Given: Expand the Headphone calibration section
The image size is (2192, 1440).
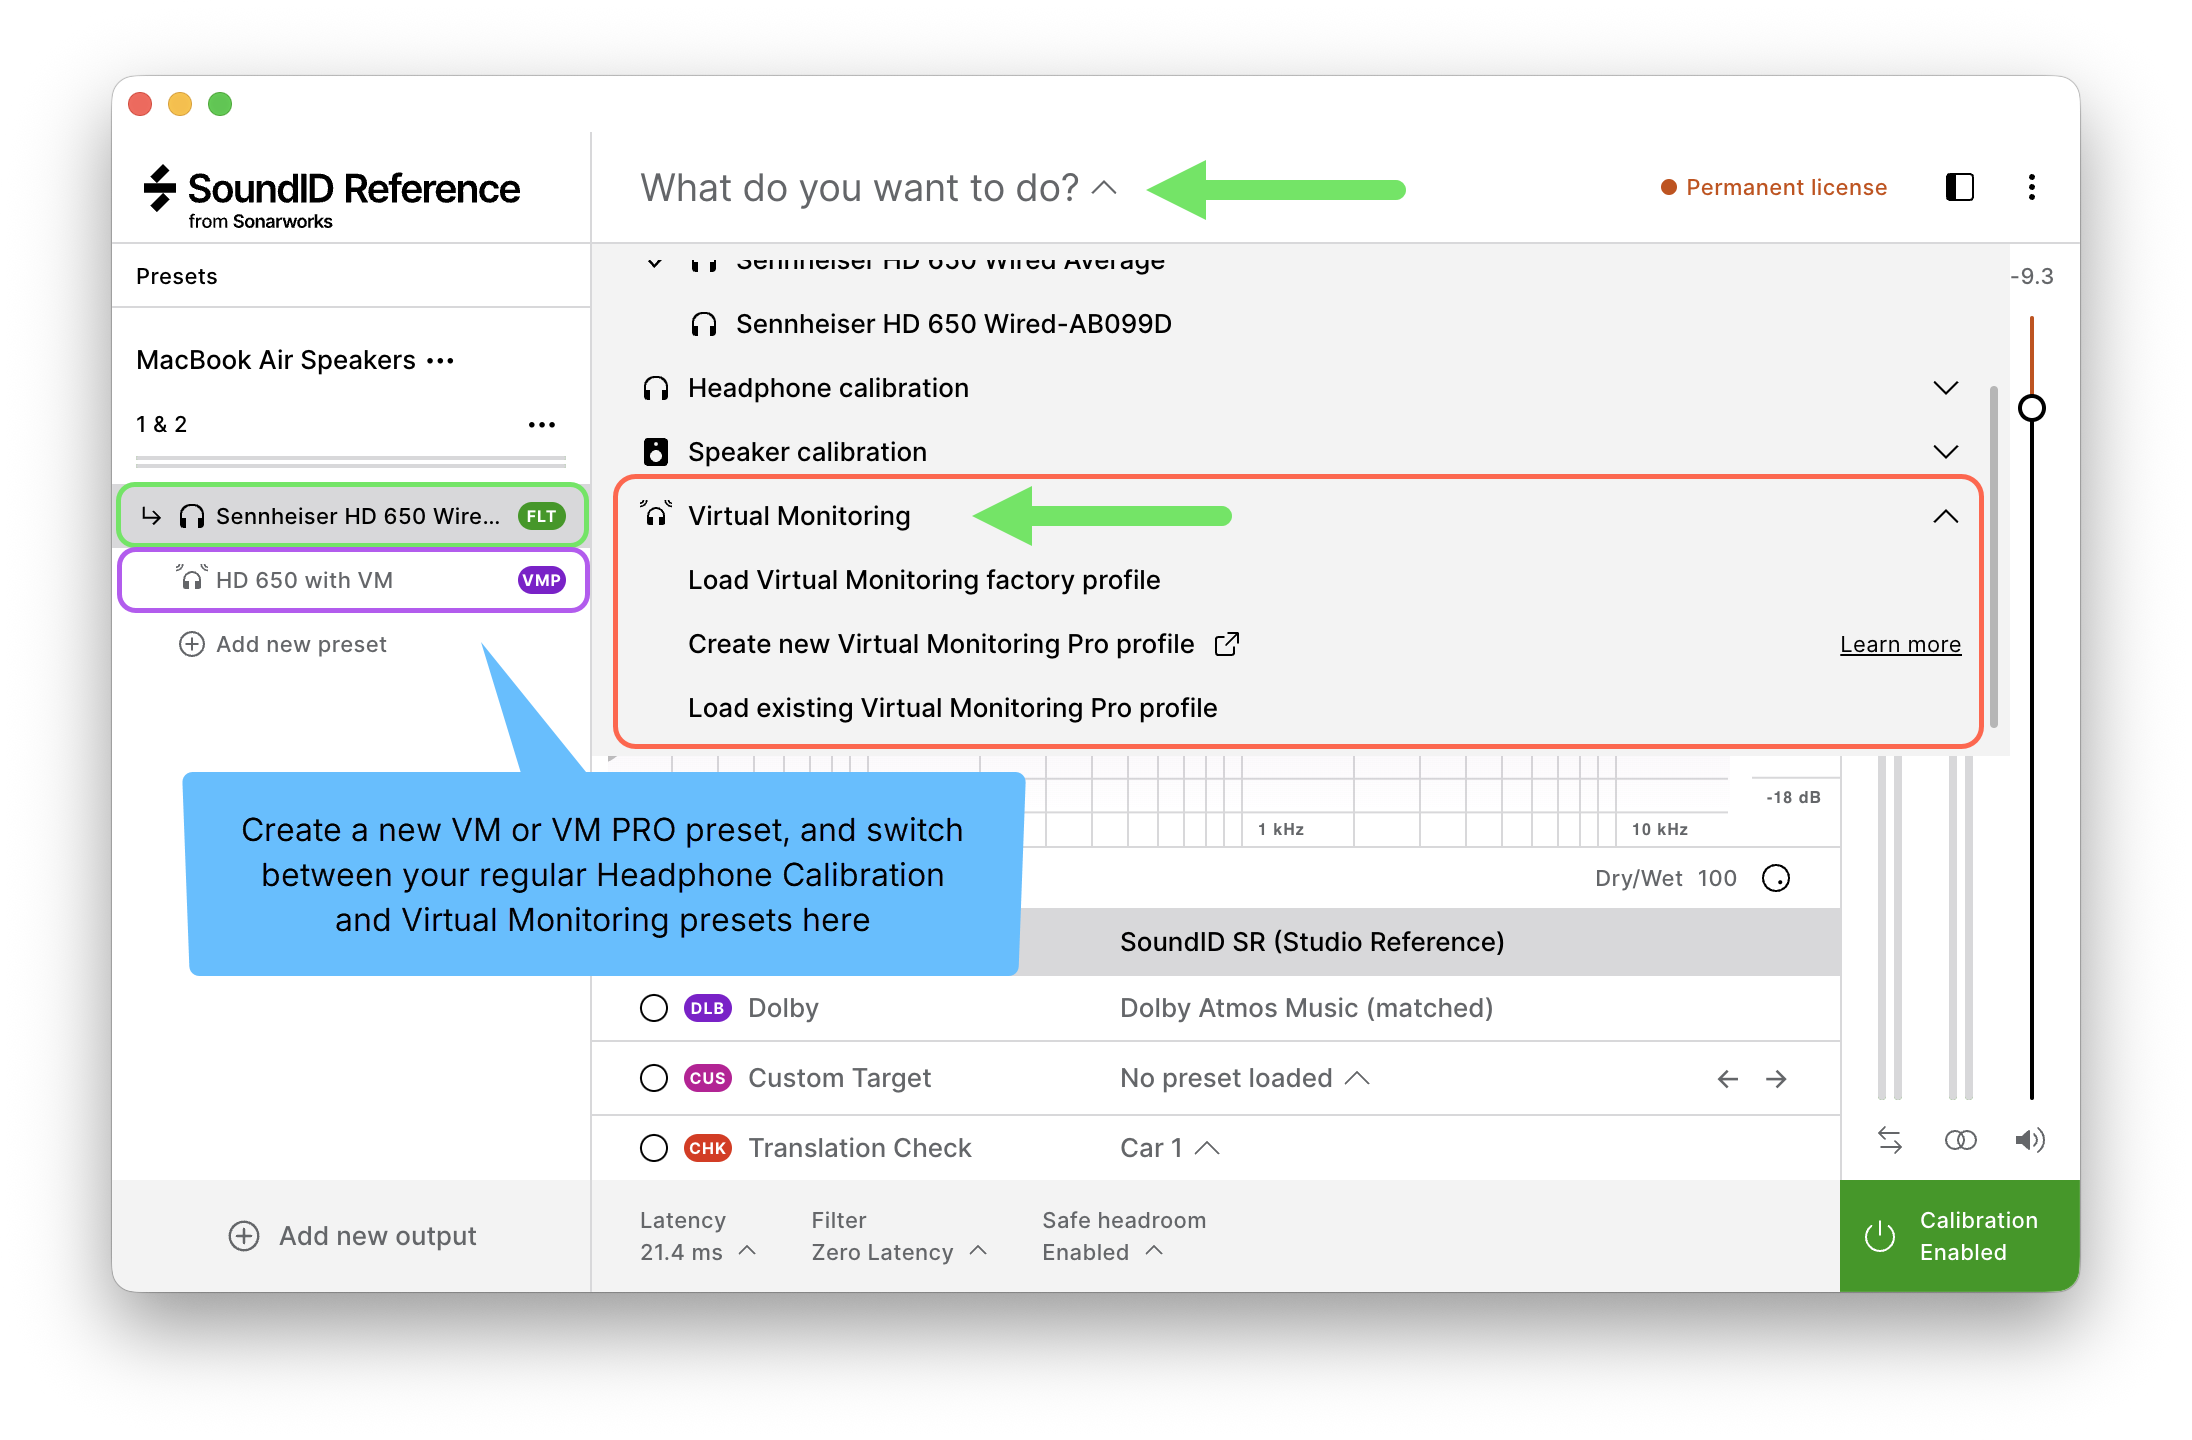Looking at the screenshot, I should [1945, 388].
